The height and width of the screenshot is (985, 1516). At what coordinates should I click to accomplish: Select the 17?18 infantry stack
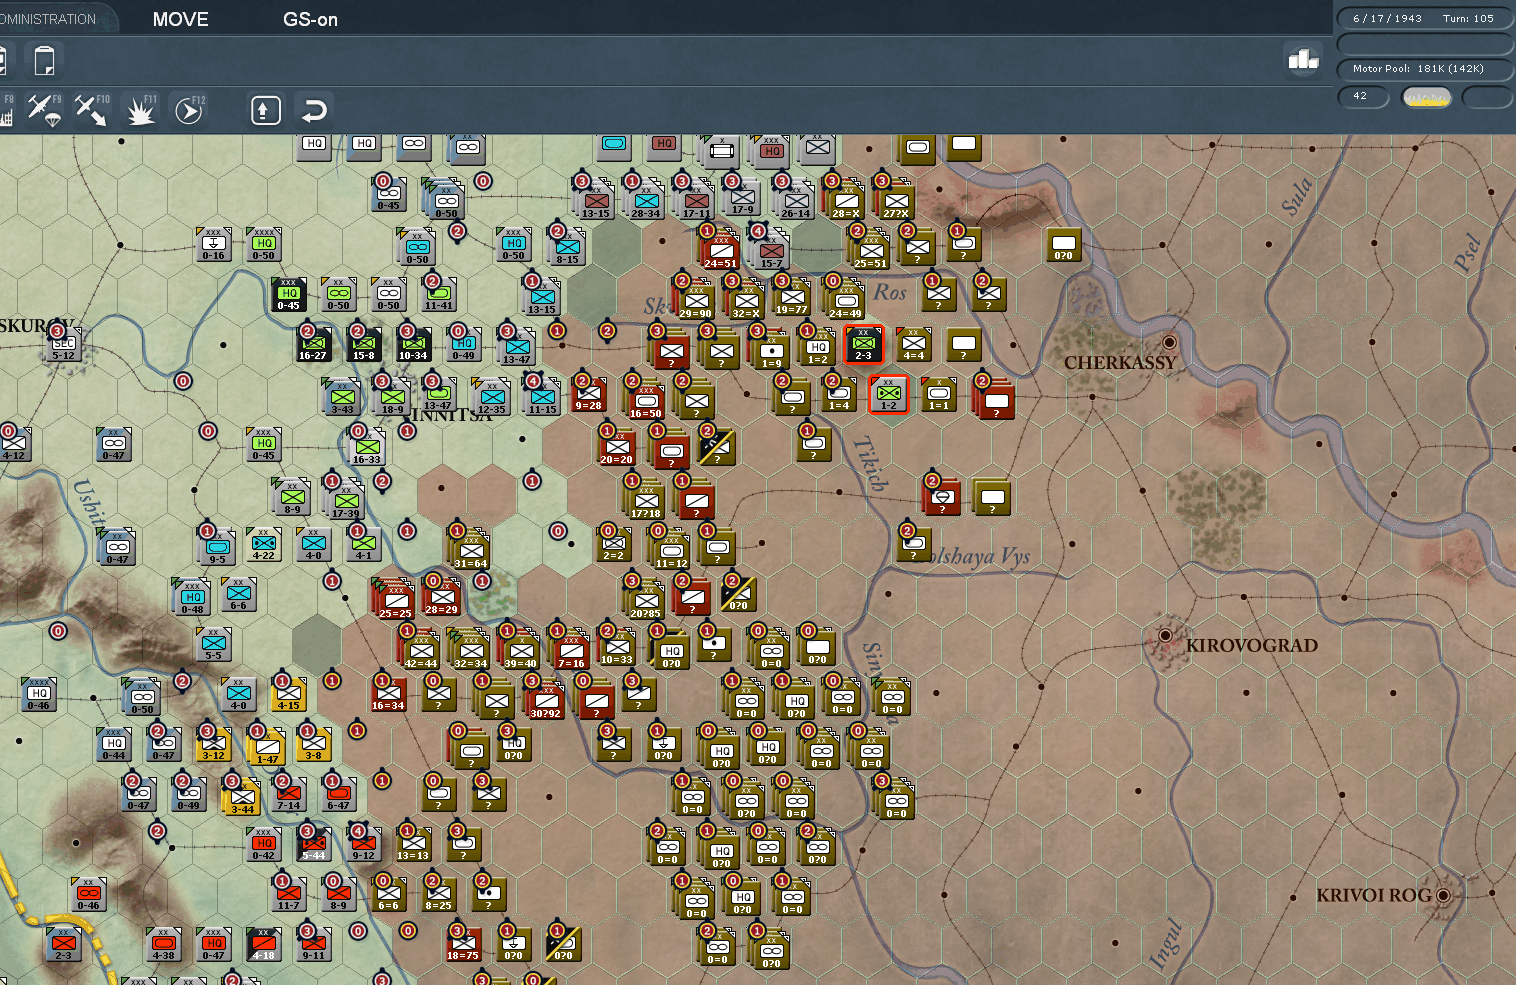645,498
